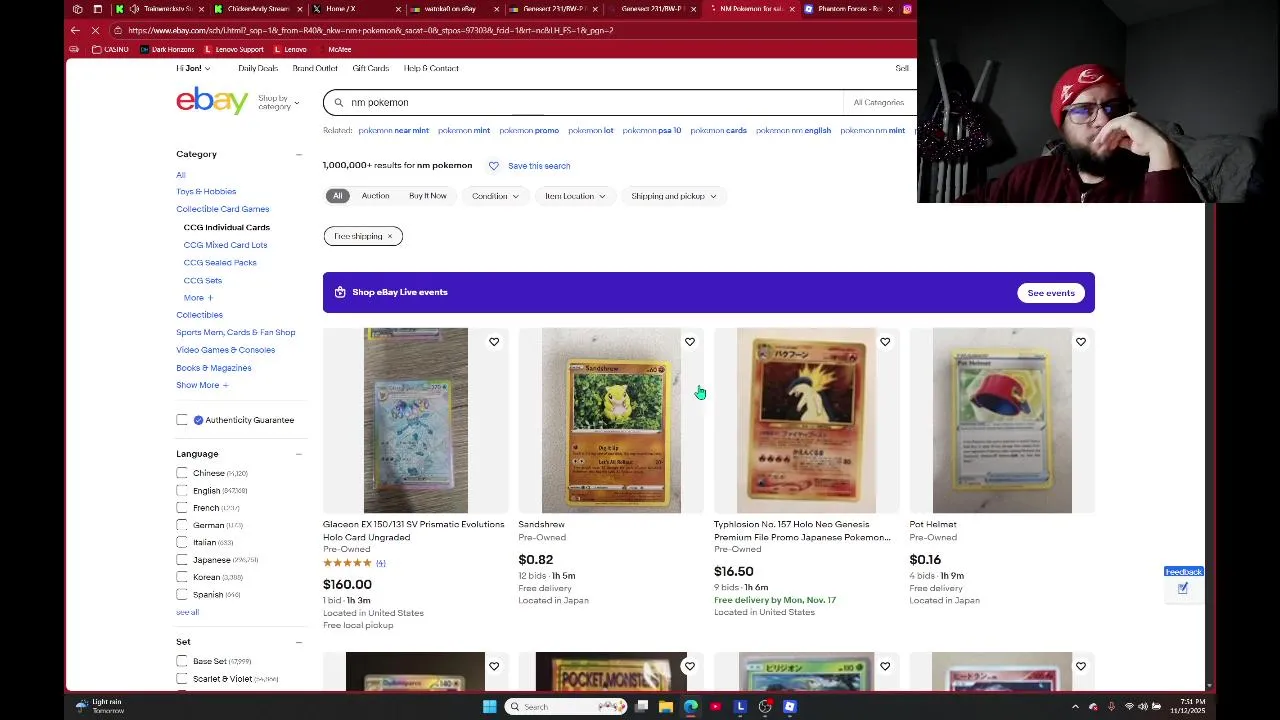The image size is (1280, 720).
Task: Click the eBay search input field
Action: (x=595, y=102)
